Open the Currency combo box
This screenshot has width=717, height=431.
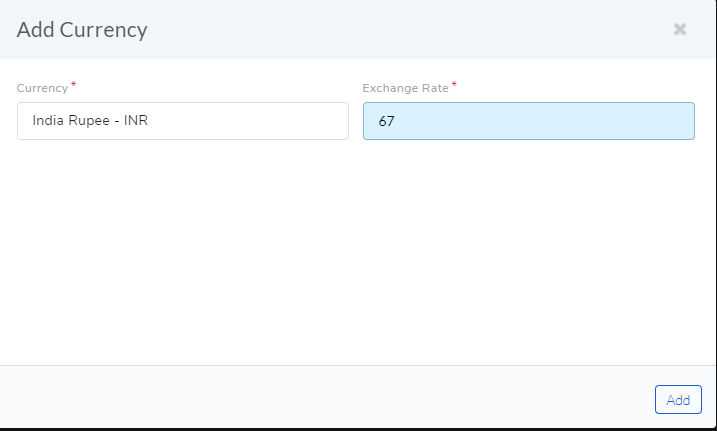(183, 121)
